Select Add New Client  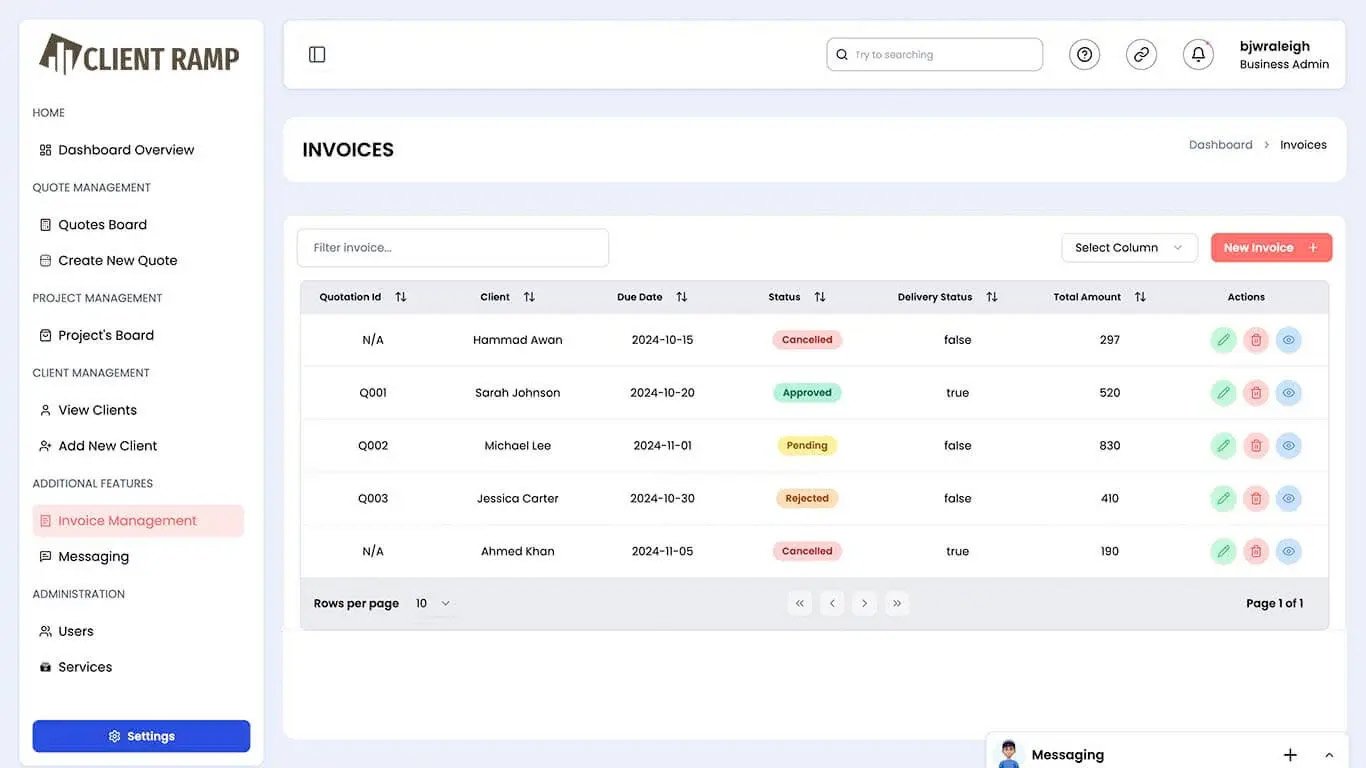click(x=98, y=446)
